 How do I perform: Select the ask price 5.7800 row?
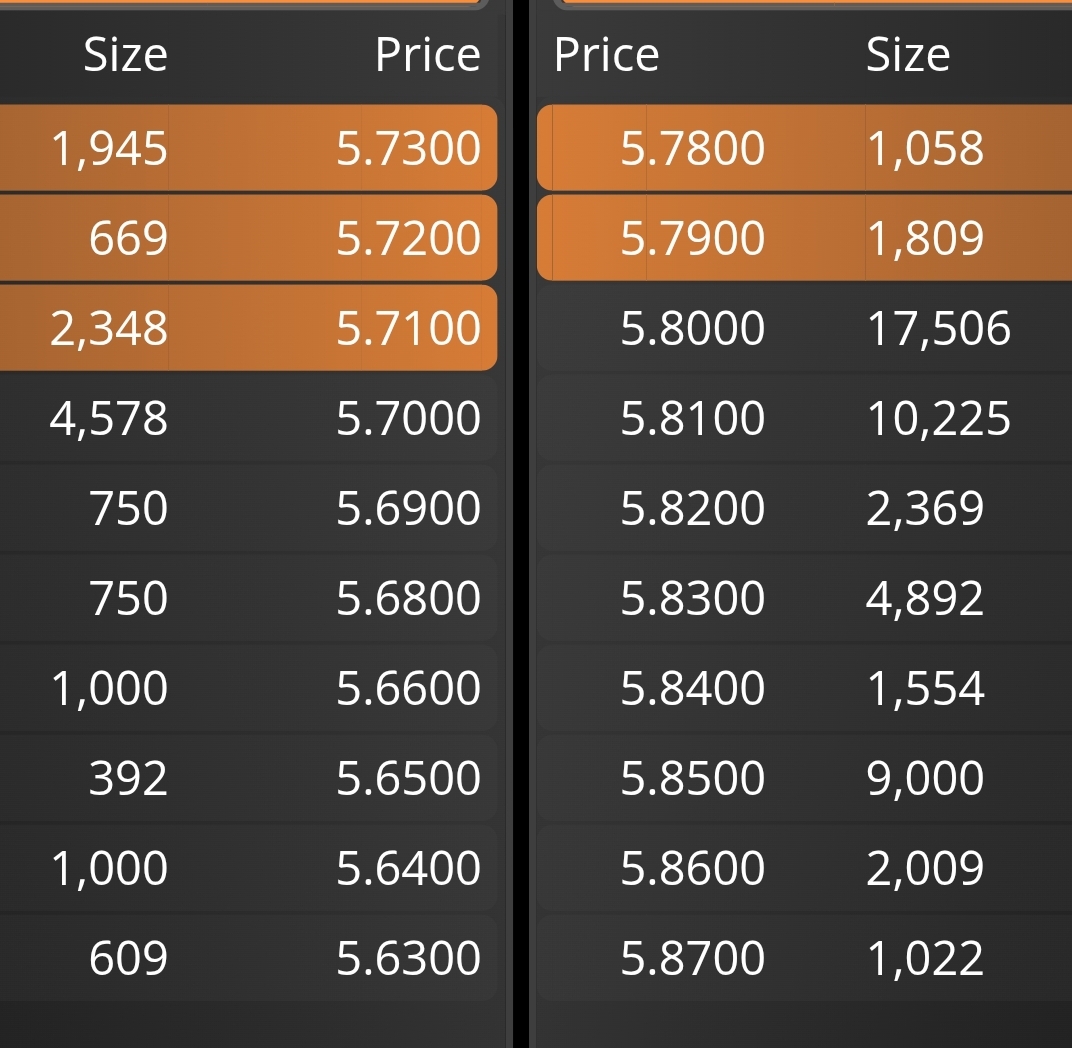click(805, 148)
